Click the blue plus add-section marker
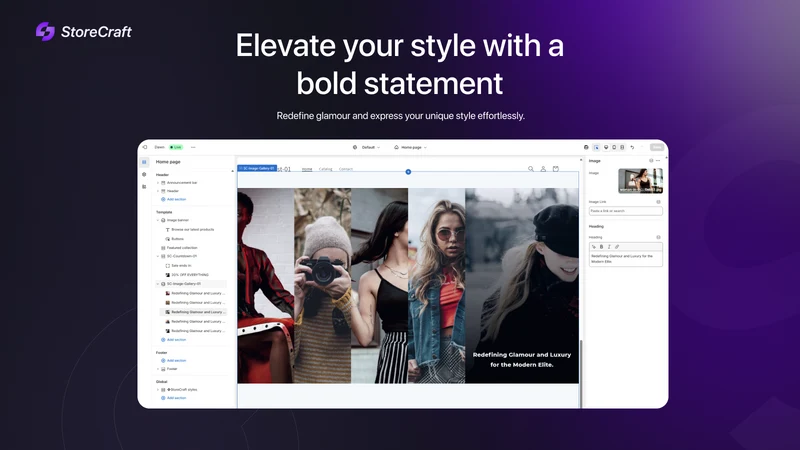This screenshot has height=450, width=800. coord(408,172)
